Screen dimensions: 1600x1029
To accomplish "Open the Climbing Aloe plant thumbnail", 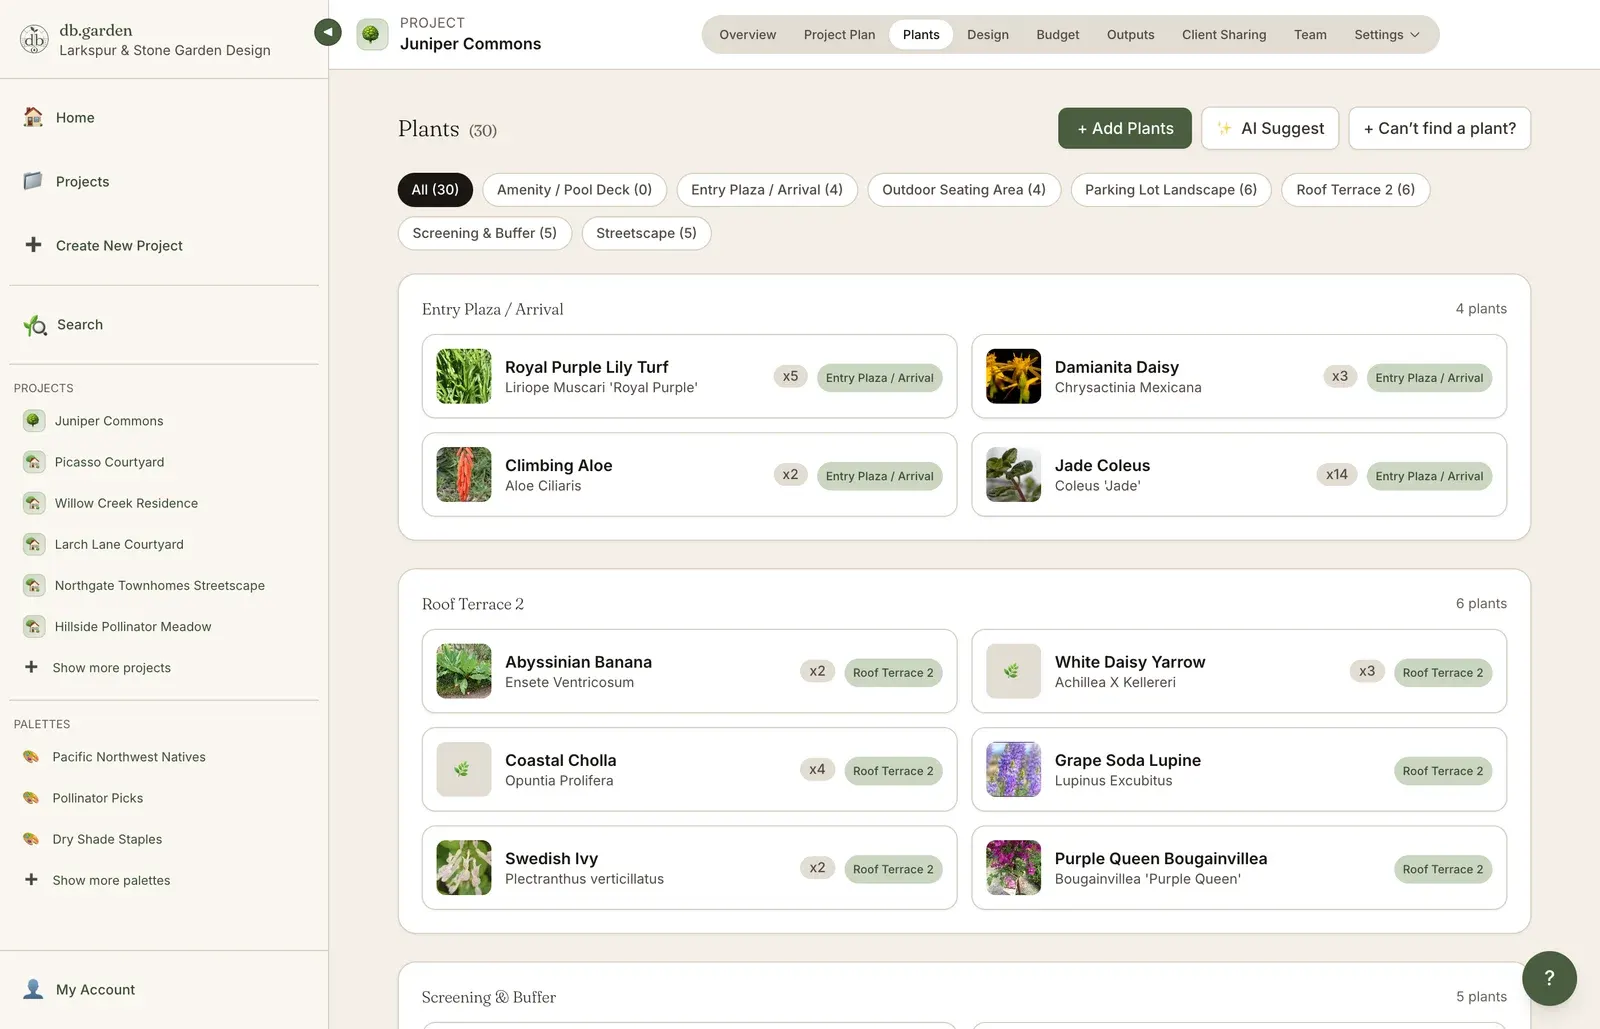I will coord(464,474).
